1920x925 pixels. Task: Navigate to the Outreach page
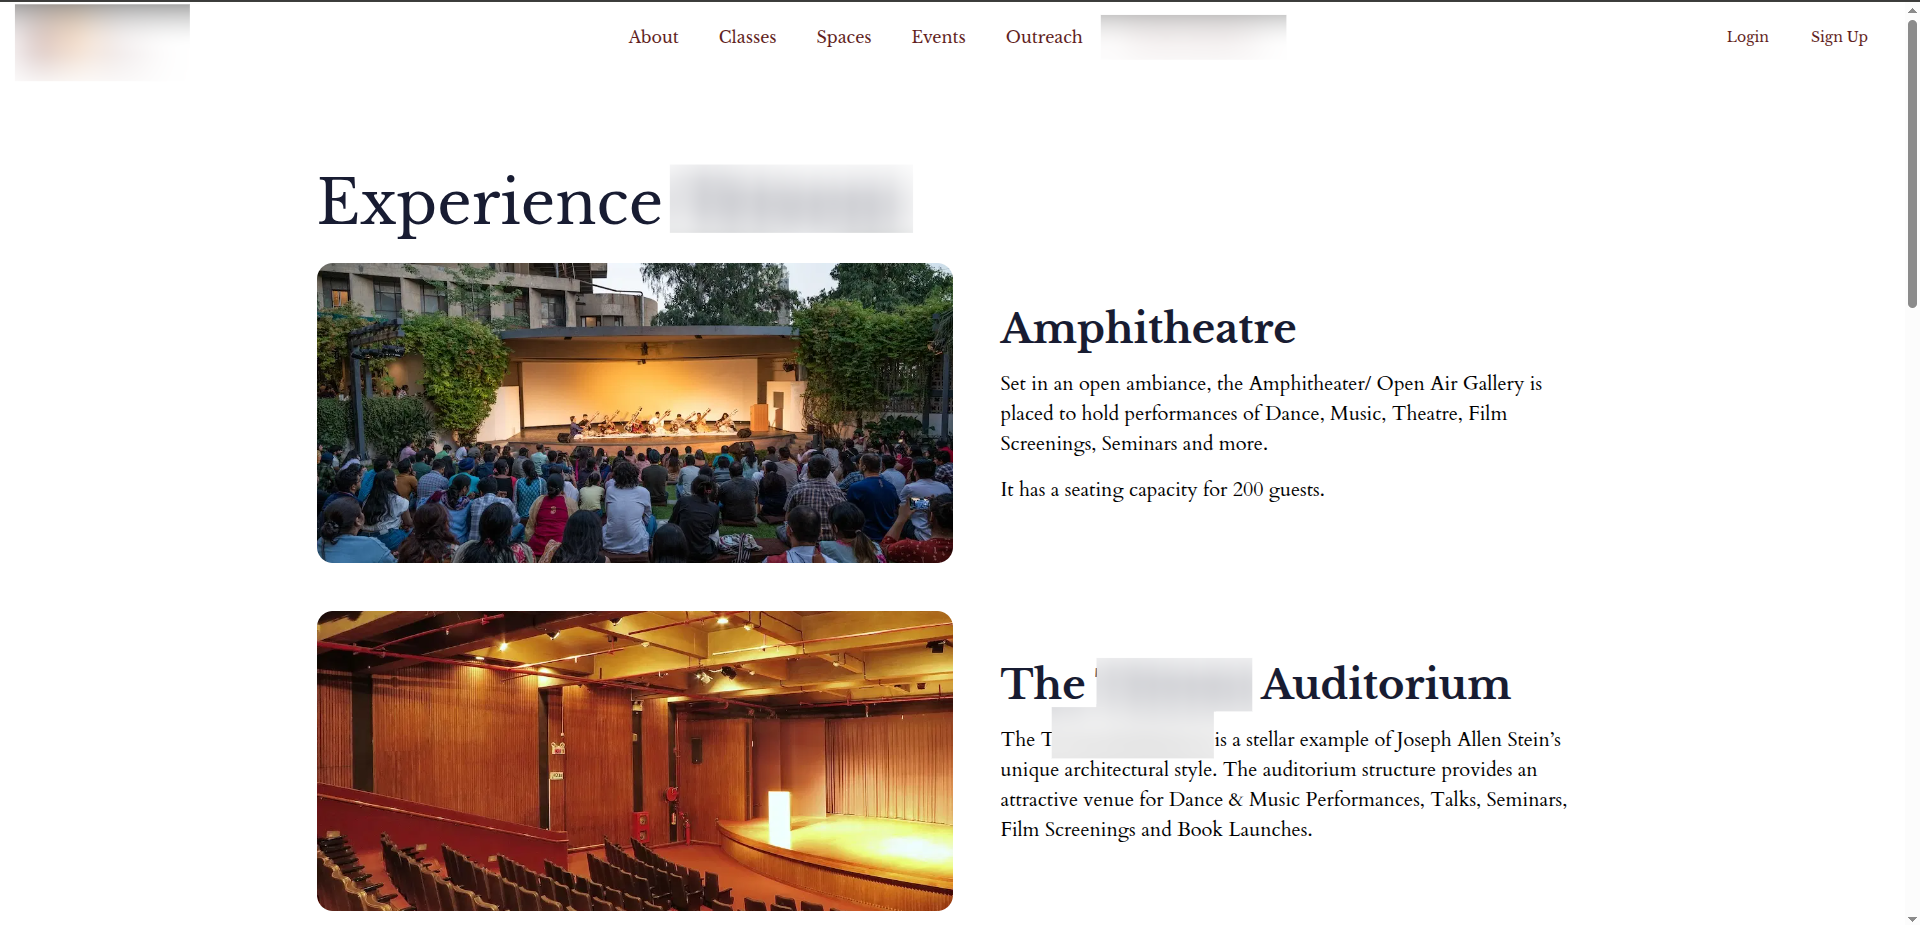pyautogui.click(x=1043, y=37)
